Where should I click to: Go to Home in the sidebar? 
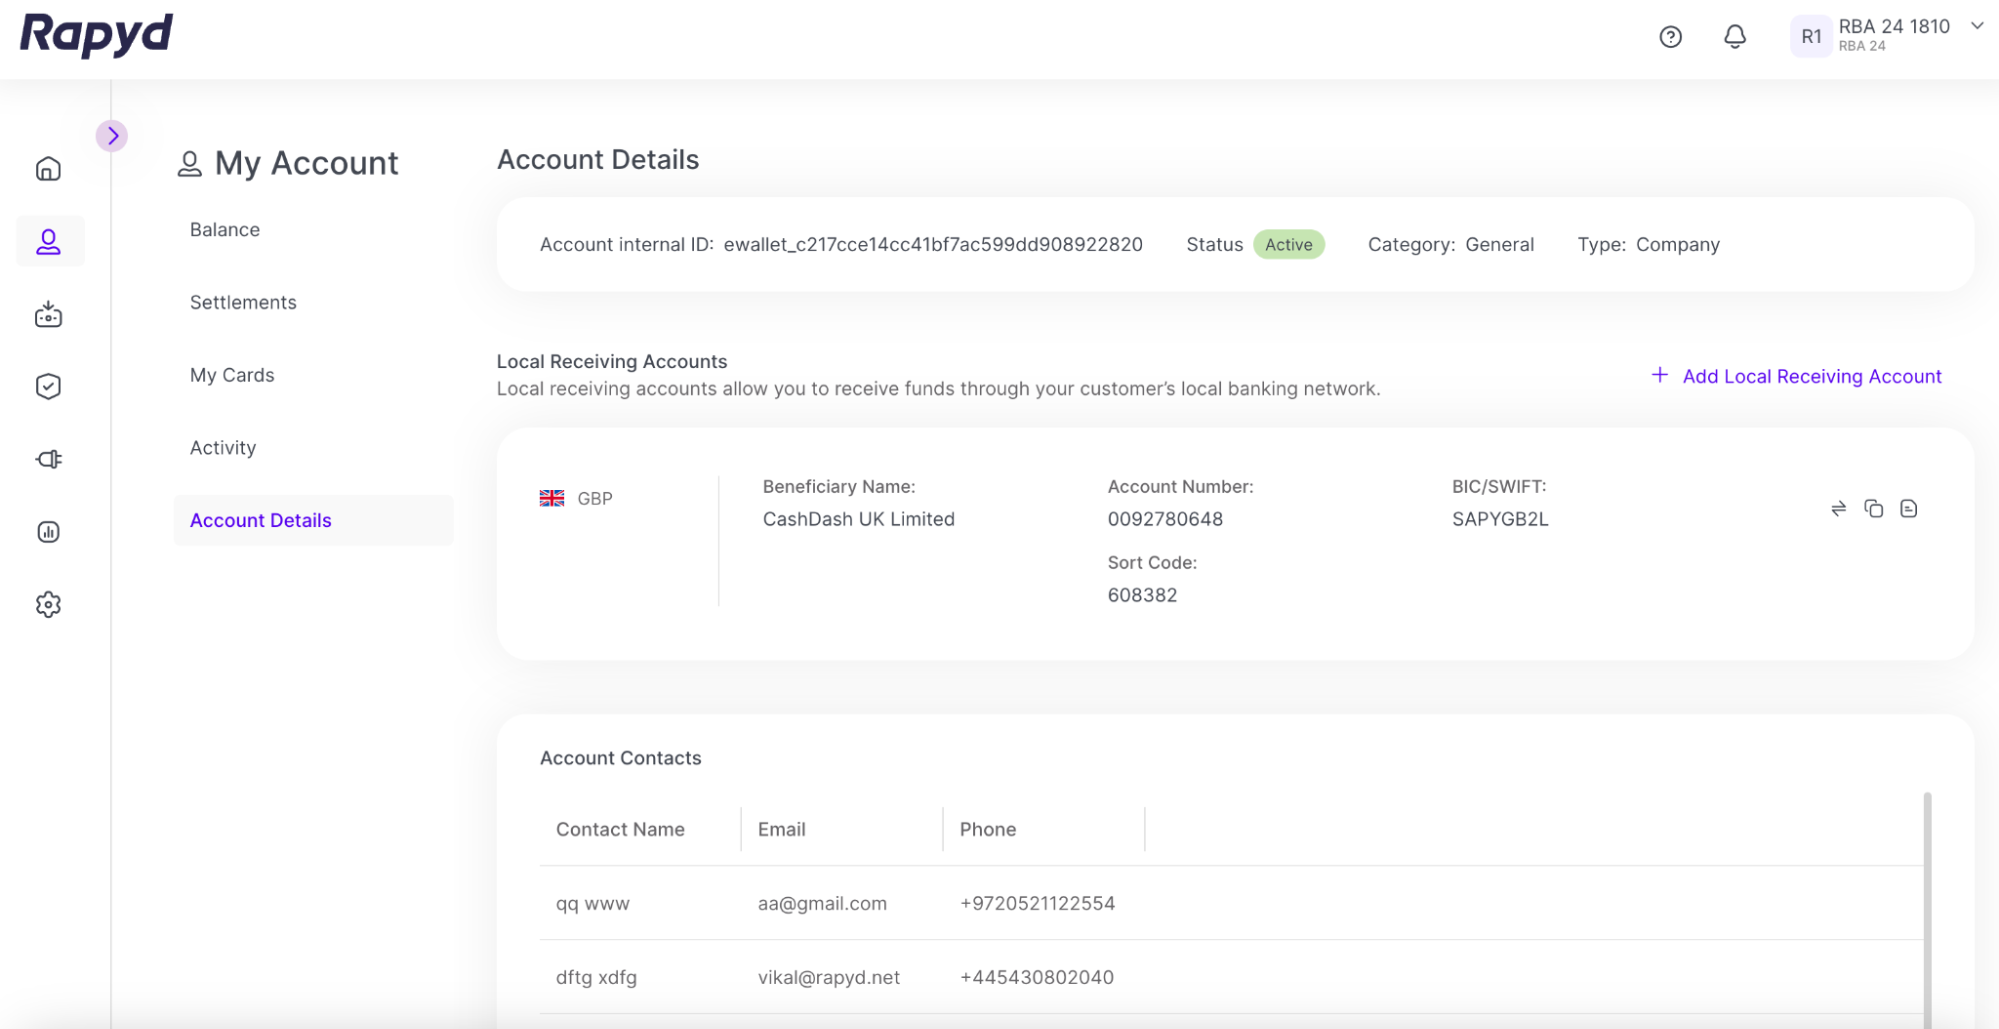click(x=48, y=169)
